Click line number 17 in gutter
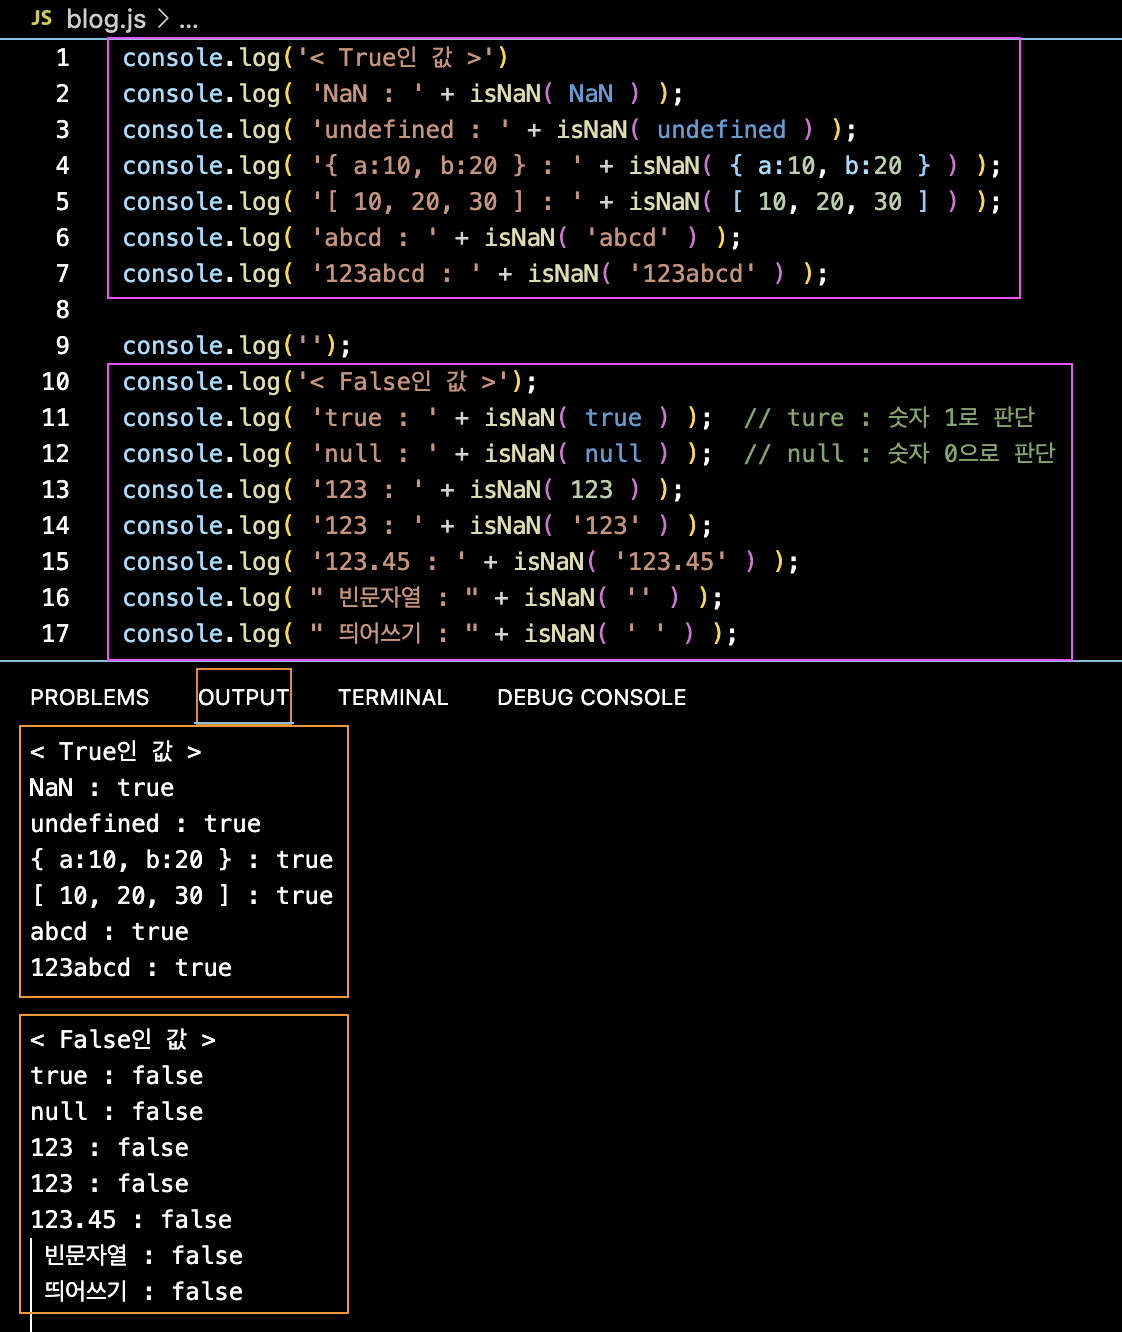 [x=56, y=634]
